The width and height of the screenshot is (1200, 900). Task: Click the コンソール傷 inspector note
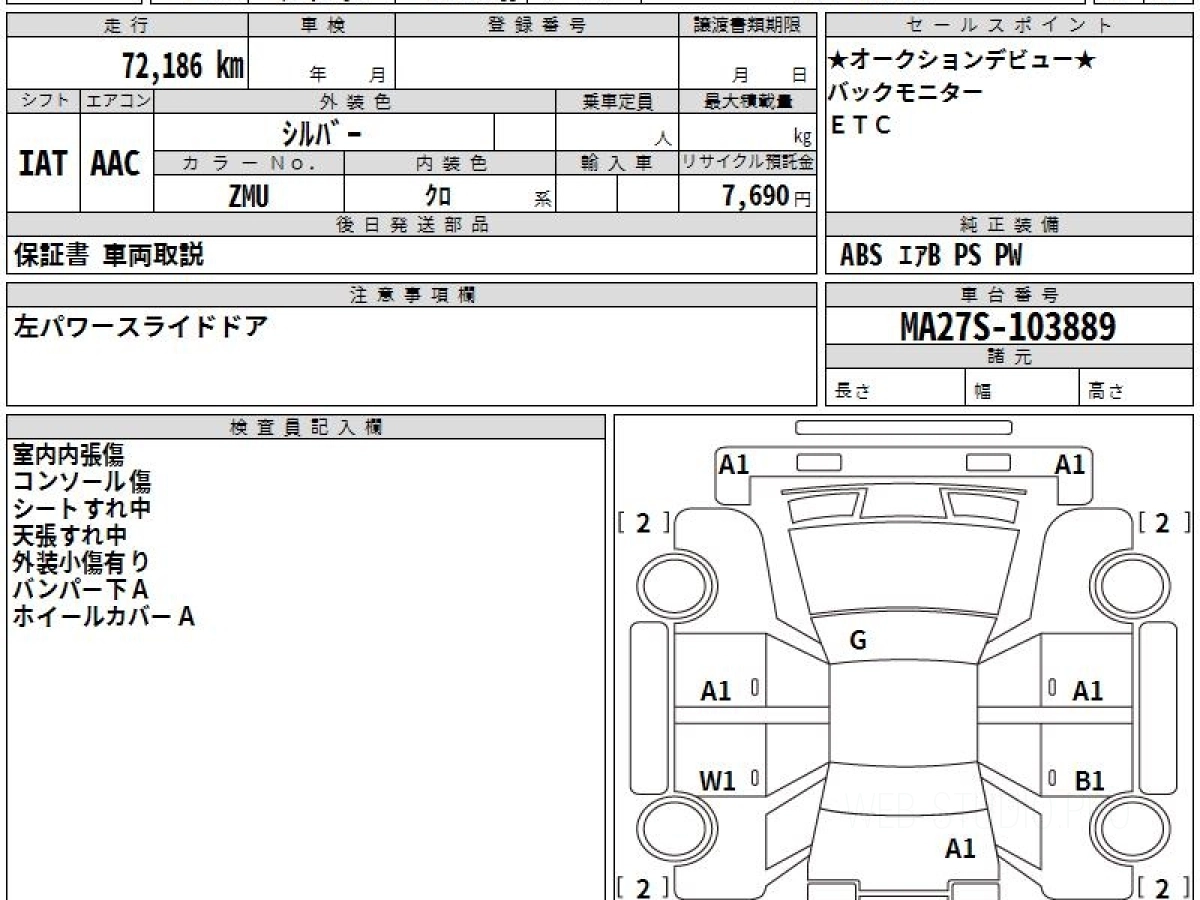[82, 482]
